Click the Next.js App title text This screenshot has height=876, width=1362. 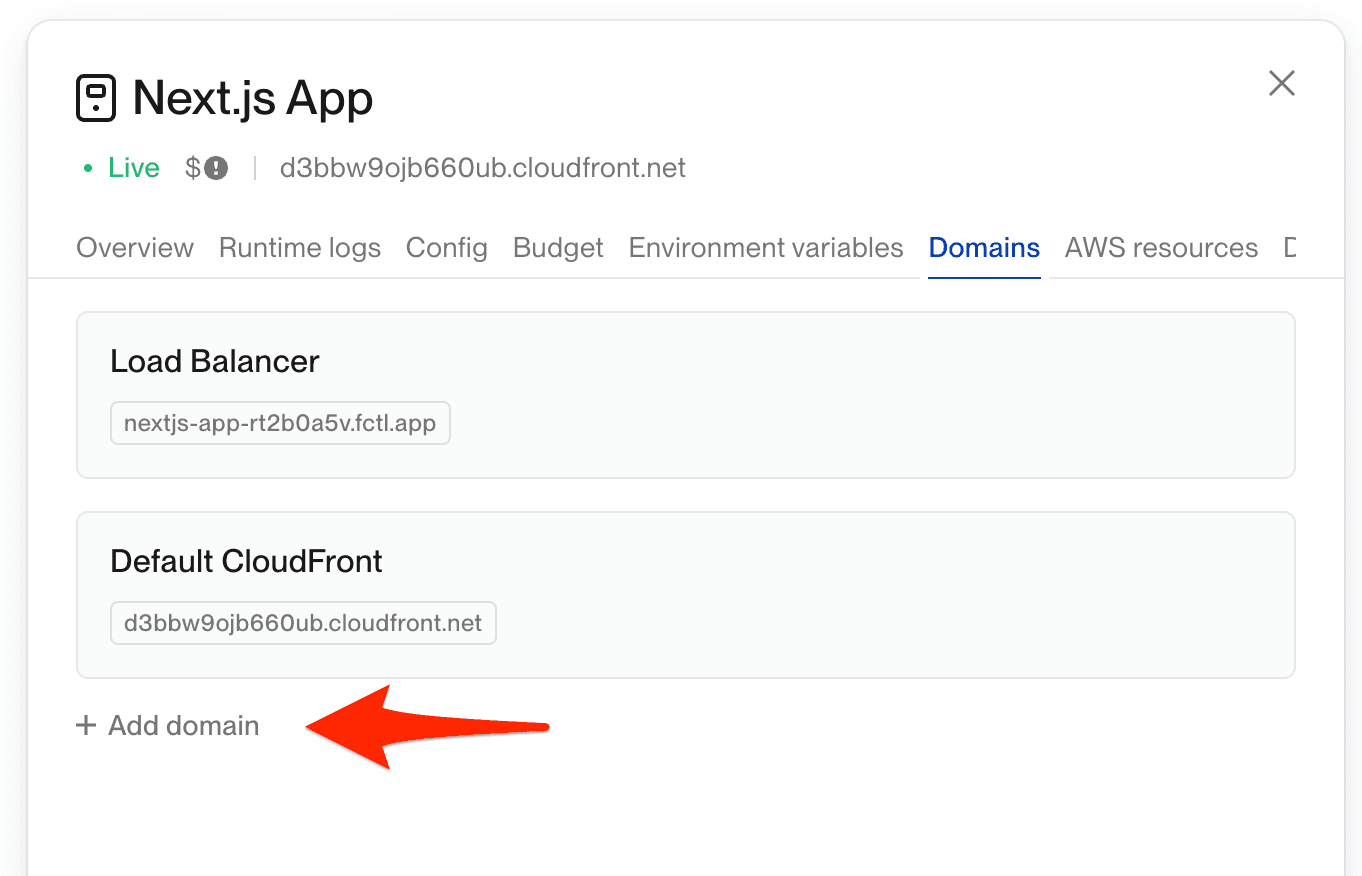253,98
